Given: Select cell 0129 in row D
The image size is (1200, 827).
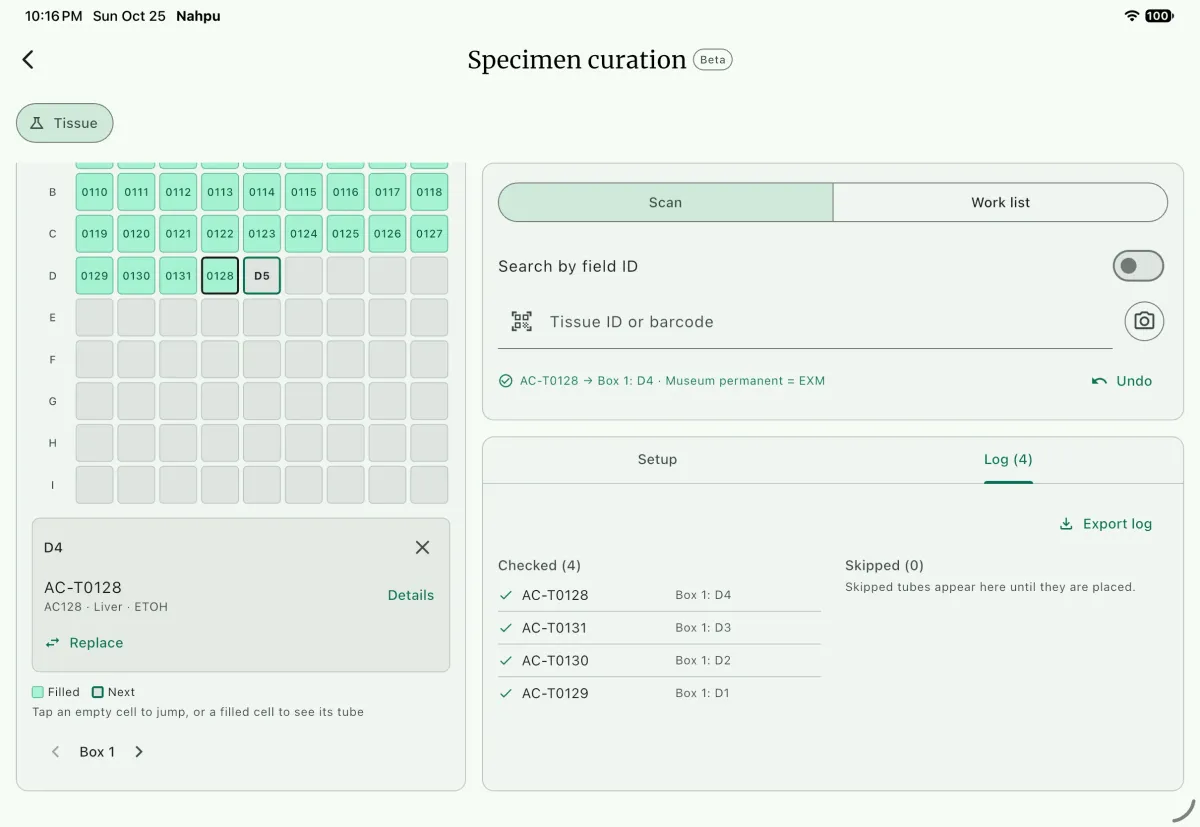Looking at the screenshot, I should (x=95, y=276).
